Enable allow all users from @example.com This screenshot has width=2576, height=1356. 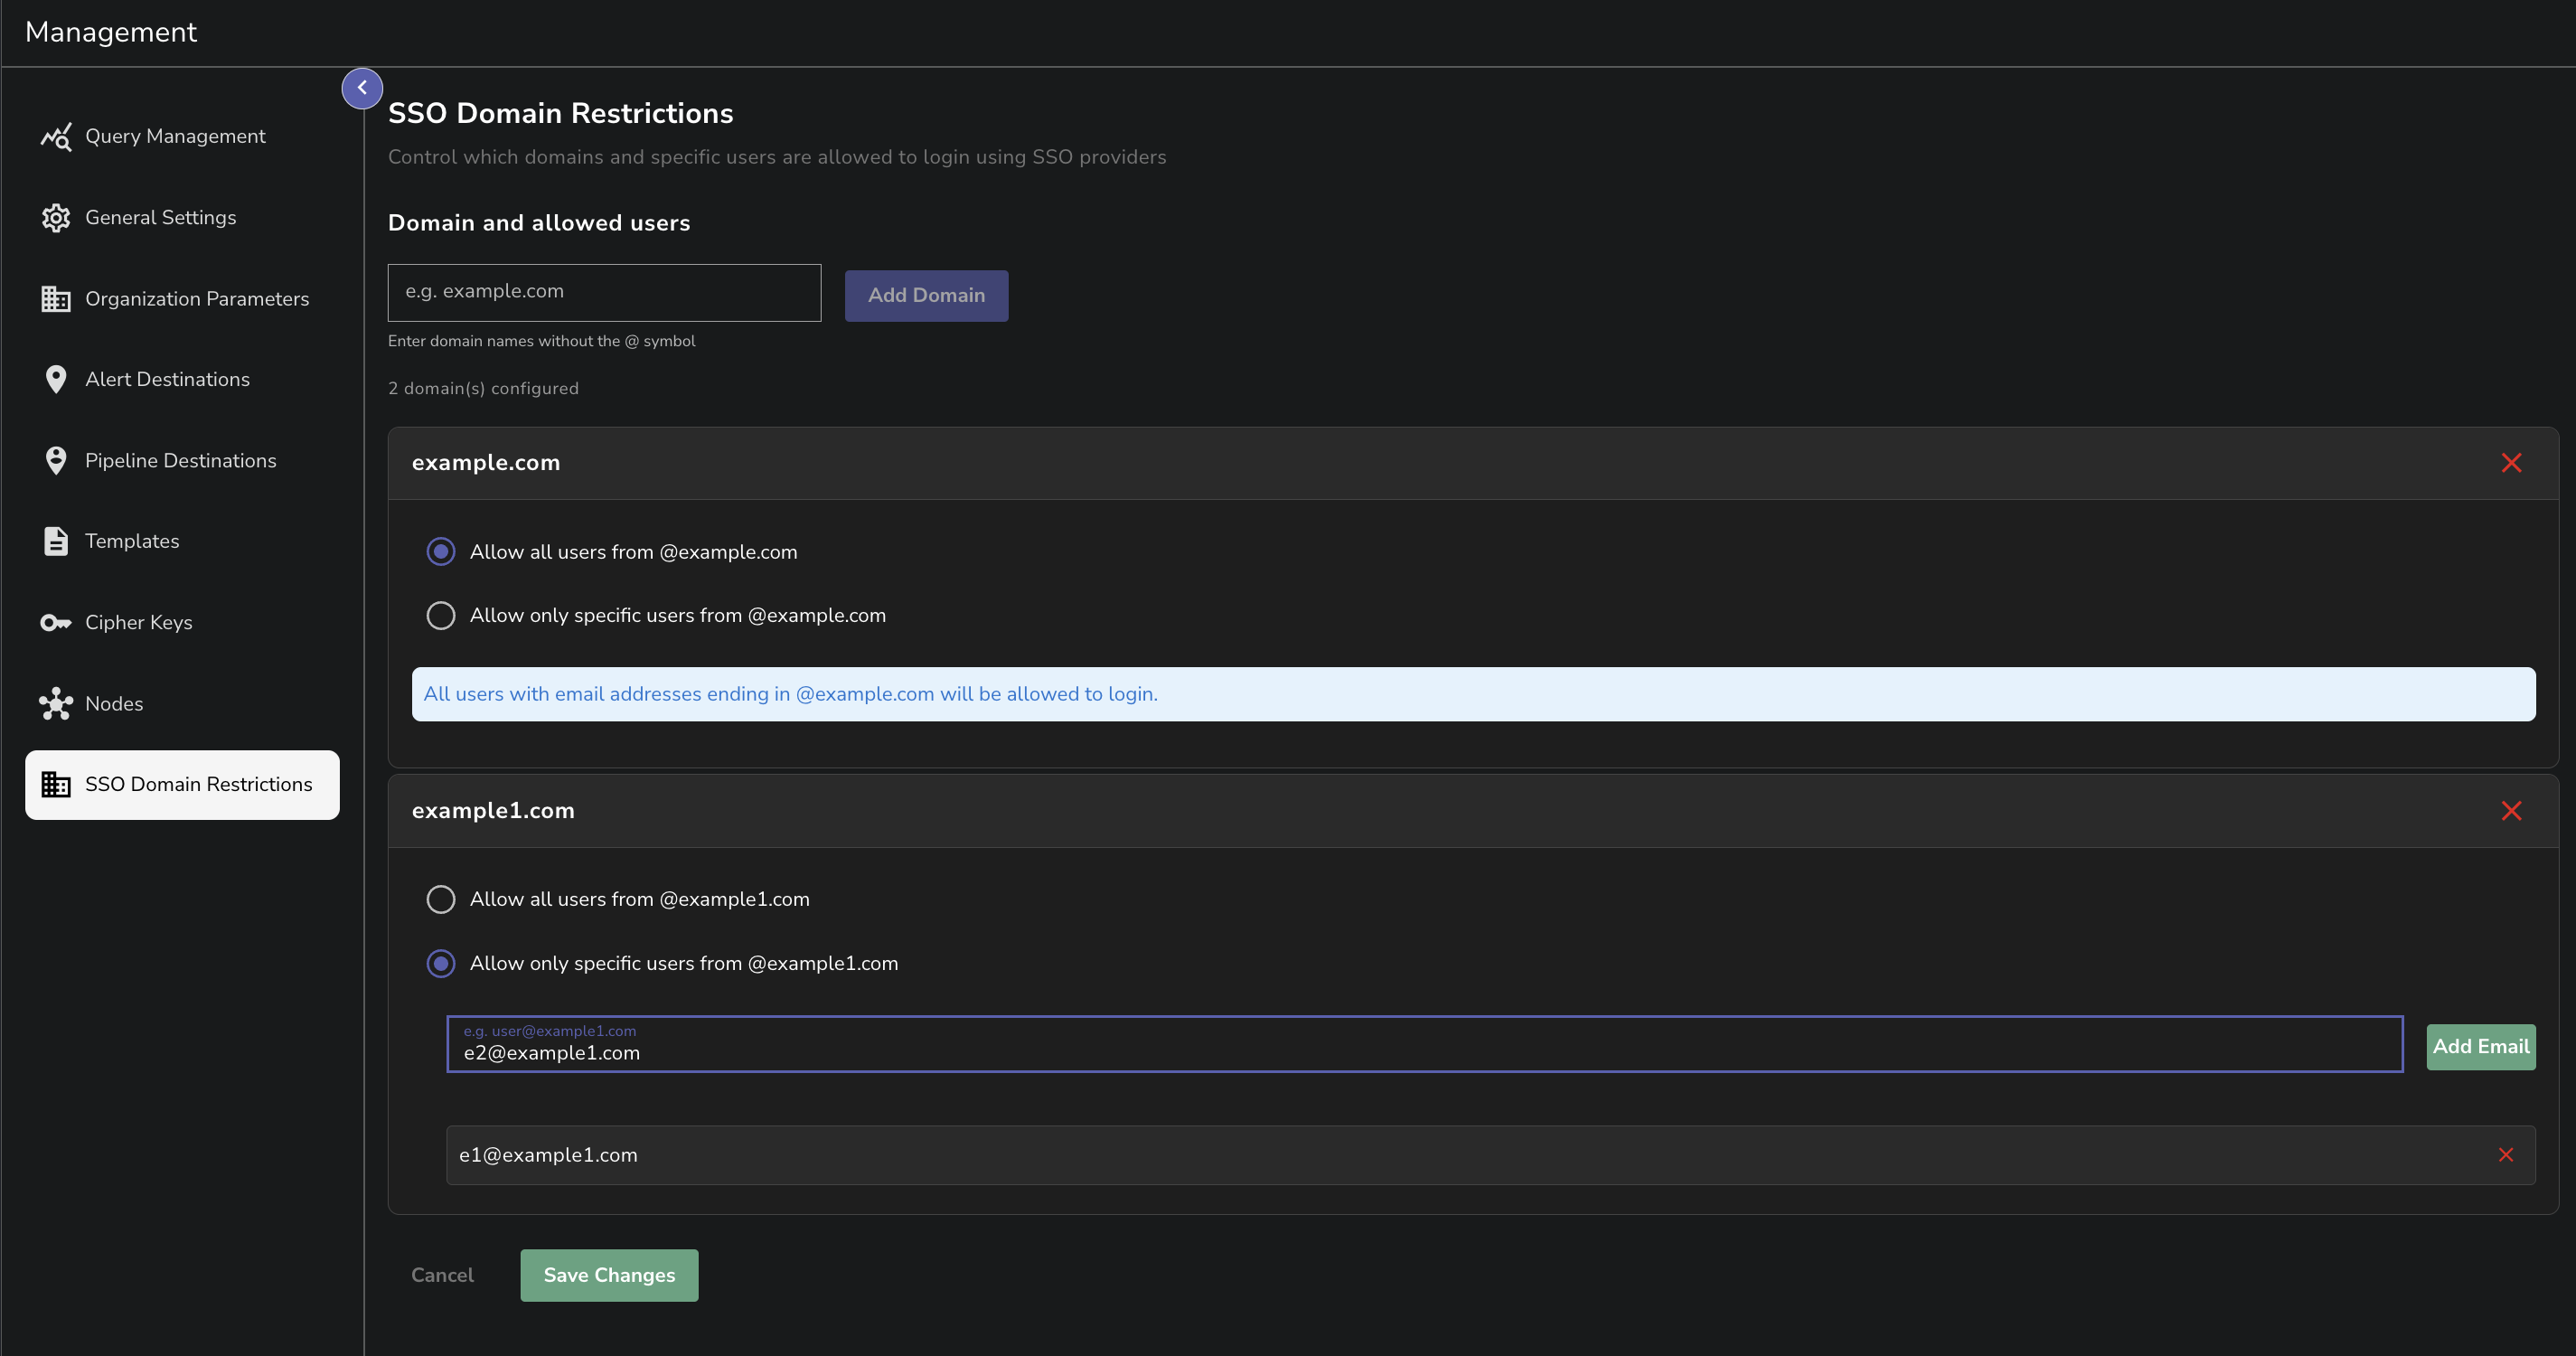[x=441, y=551]
